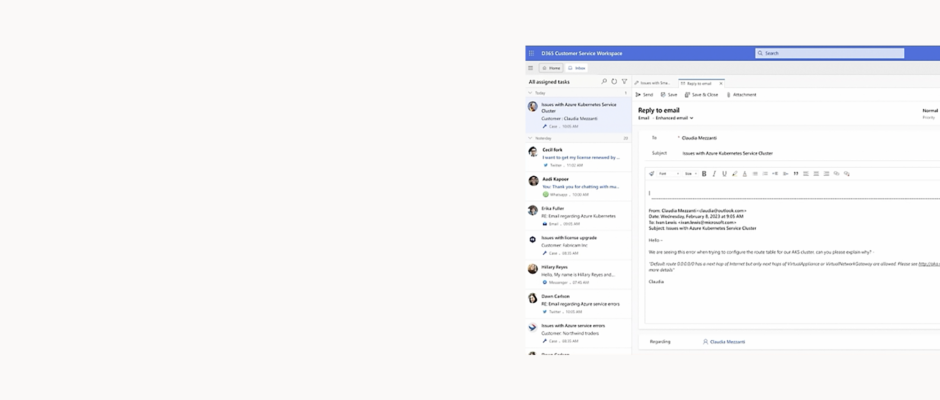Image resolution: width=940 pixels, height=400 pixels.
Task: Open the Issues with Sma... session tab
Action: click(x=655, y=83)
